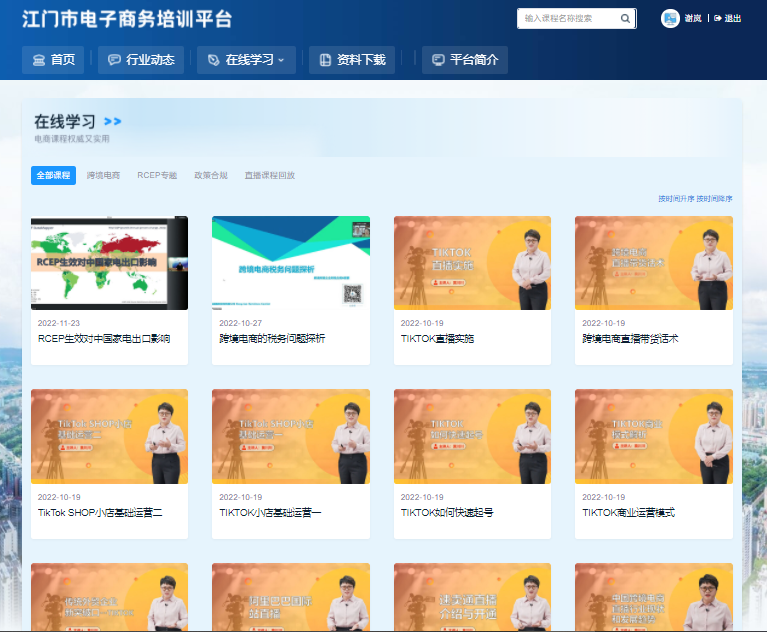This screenshot has height=632, width=767.
Task: Open the 速卖通直播介绍与开通 thumbnail
Action: (473, 597)
